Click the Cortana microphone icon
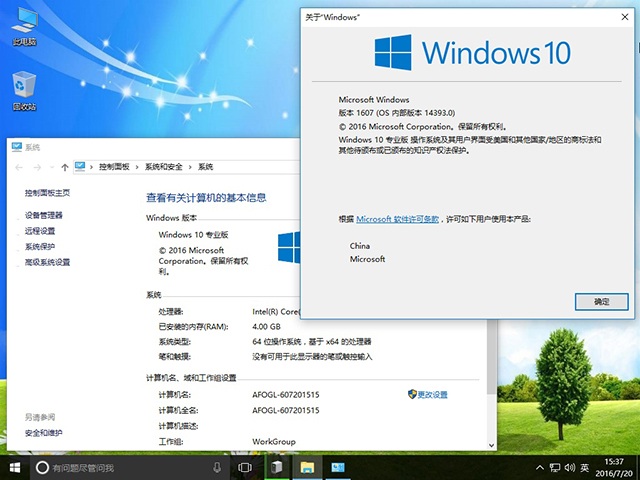The width and height of the screenshot is (640, 480). [x=217, y=467]
